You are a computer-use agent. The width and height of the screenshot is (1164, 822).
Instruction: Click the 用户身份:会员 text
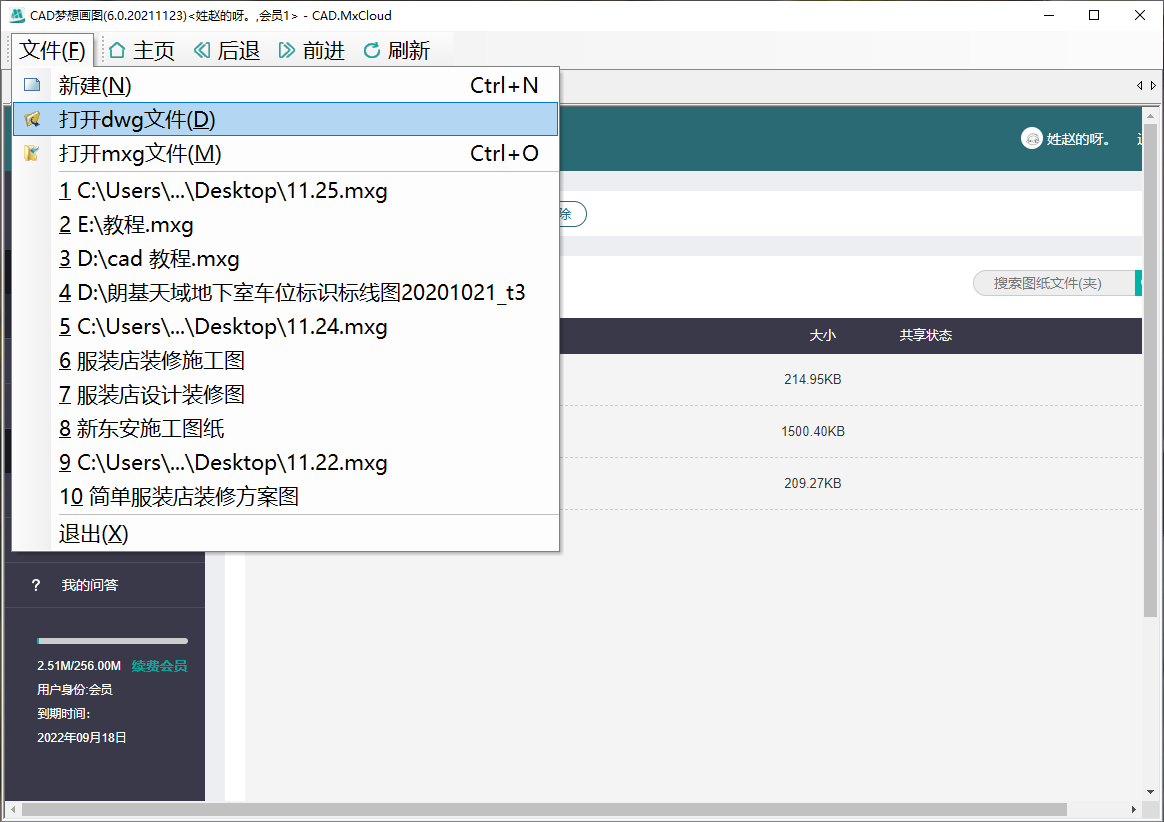pyautogui.click(x=75, y=690)
